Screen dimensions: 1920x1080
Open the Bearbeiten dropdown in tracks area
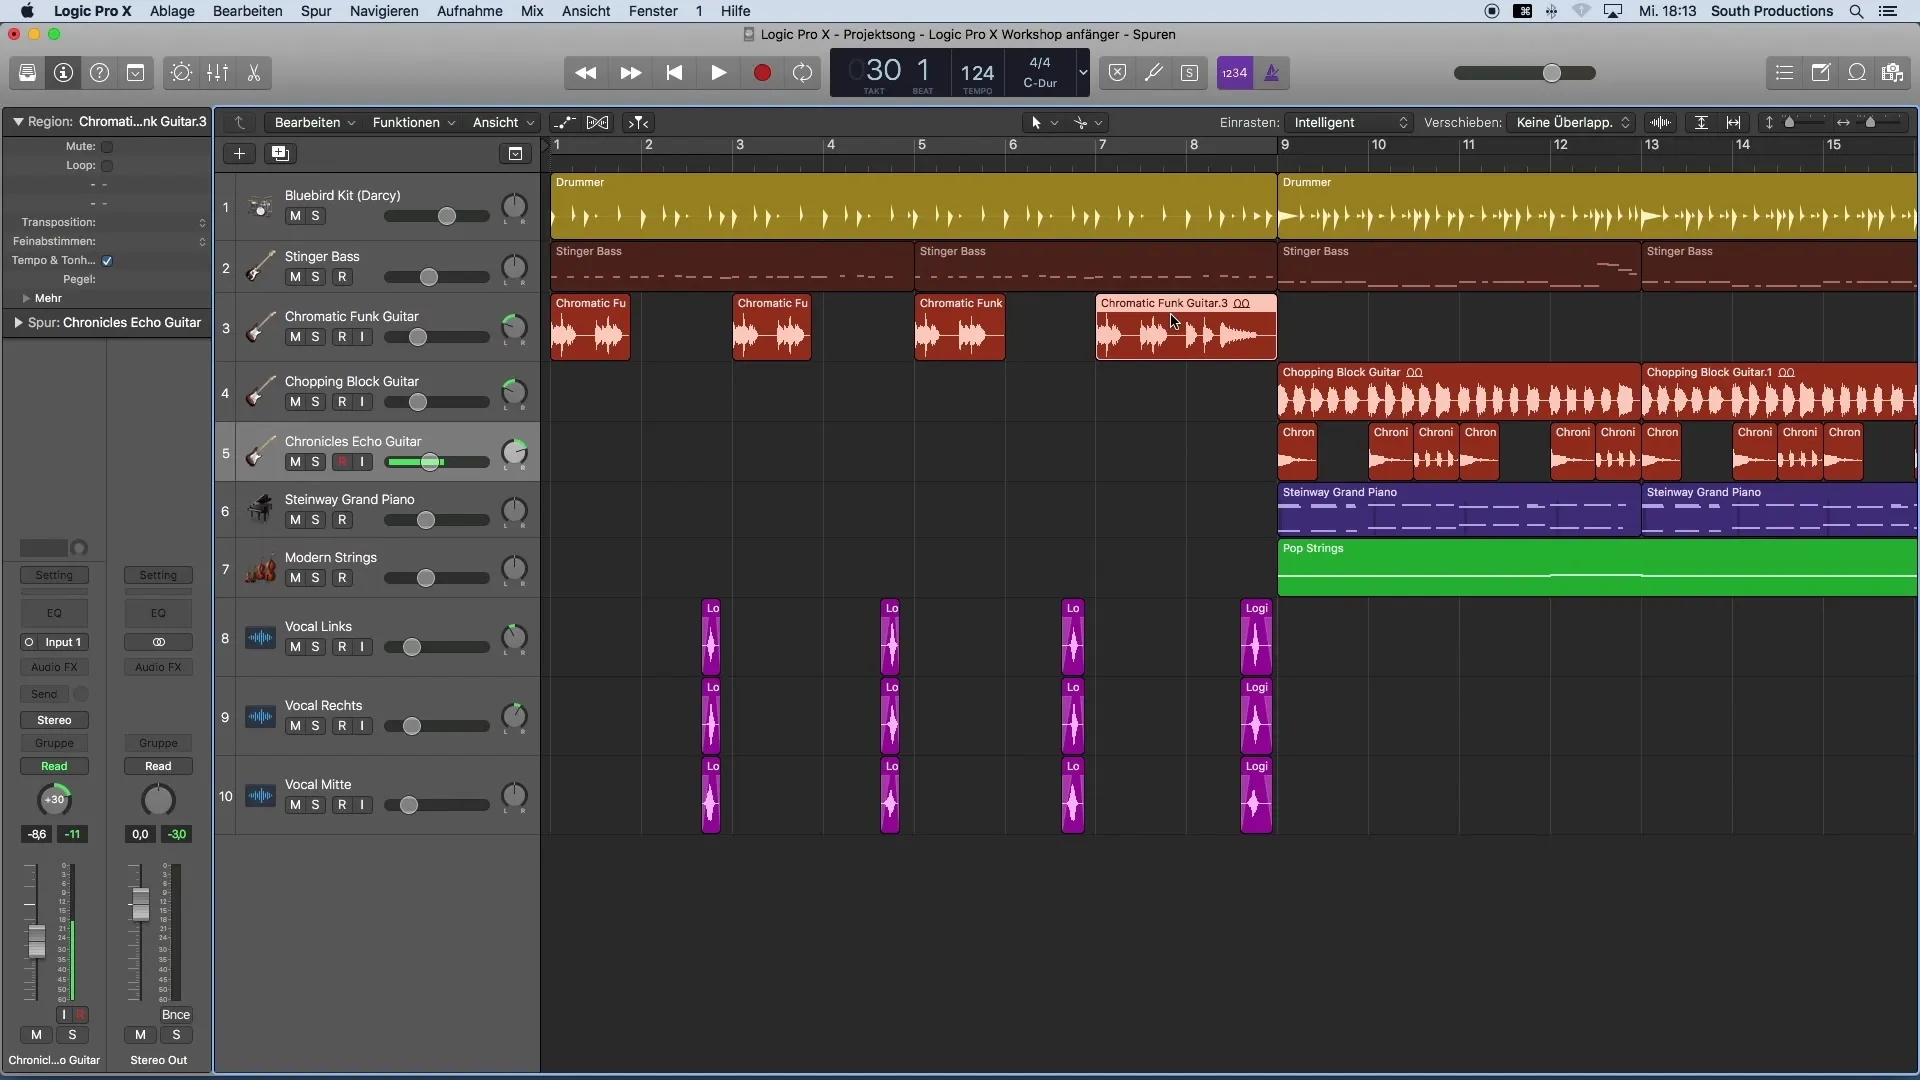coord(314,122)
